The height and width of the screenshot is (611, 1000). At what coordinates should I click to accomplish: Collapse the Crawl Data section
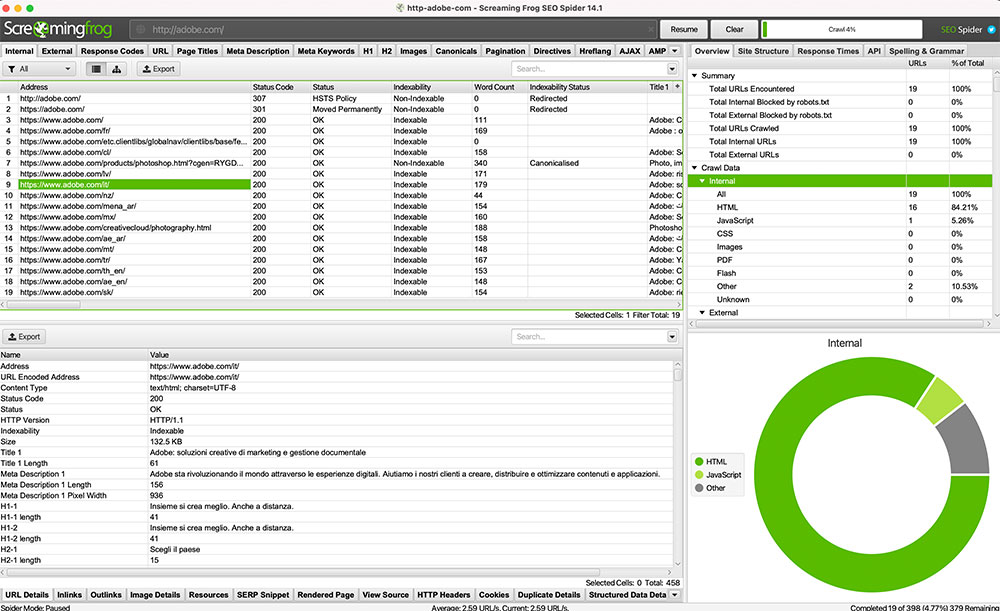click(x=695, y=168)
